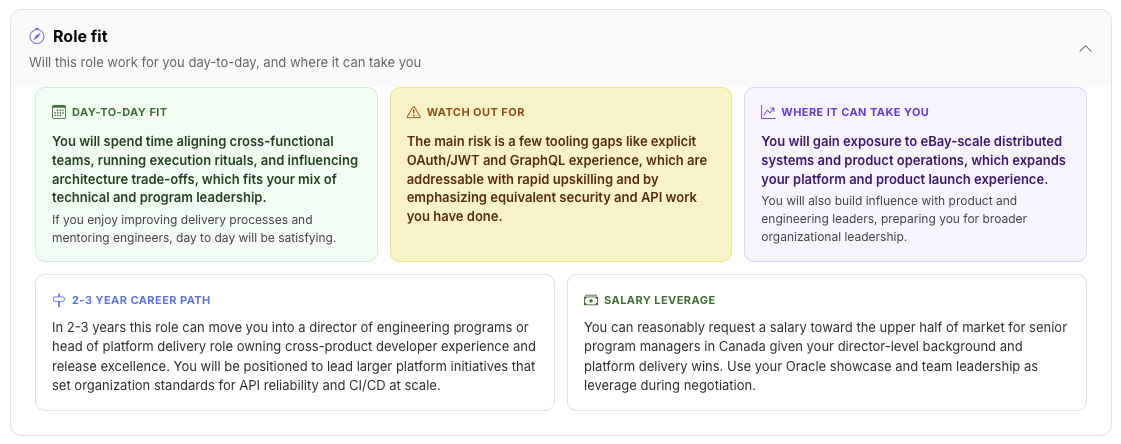The image size is (1121, 444).
Task: Click the banknote salary leverage icon
Action: tap(591, 300)
